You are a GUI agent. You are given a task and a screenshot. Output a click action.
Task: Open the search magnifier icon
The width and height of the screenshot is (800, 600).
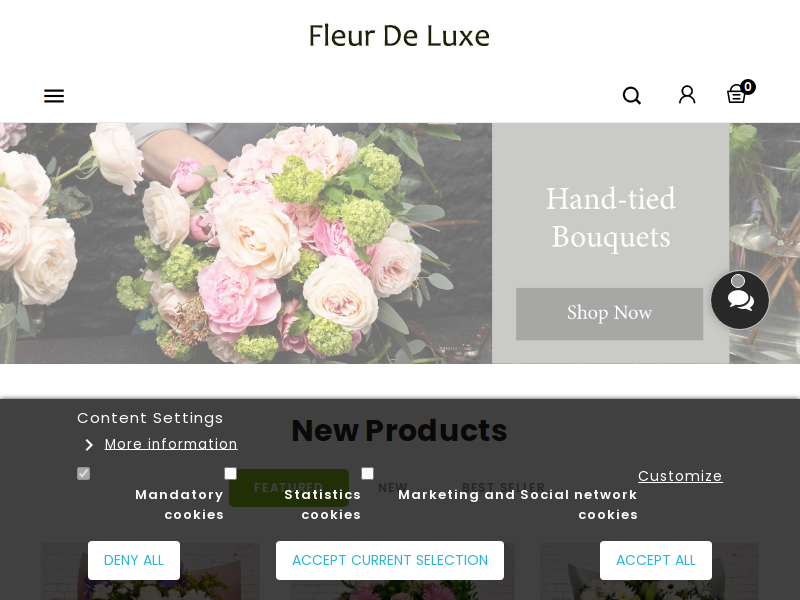click(632, 95)
